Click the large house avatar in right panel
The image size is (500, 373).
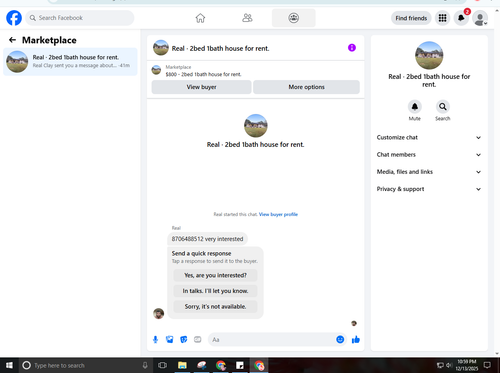(x=429, y=55)
